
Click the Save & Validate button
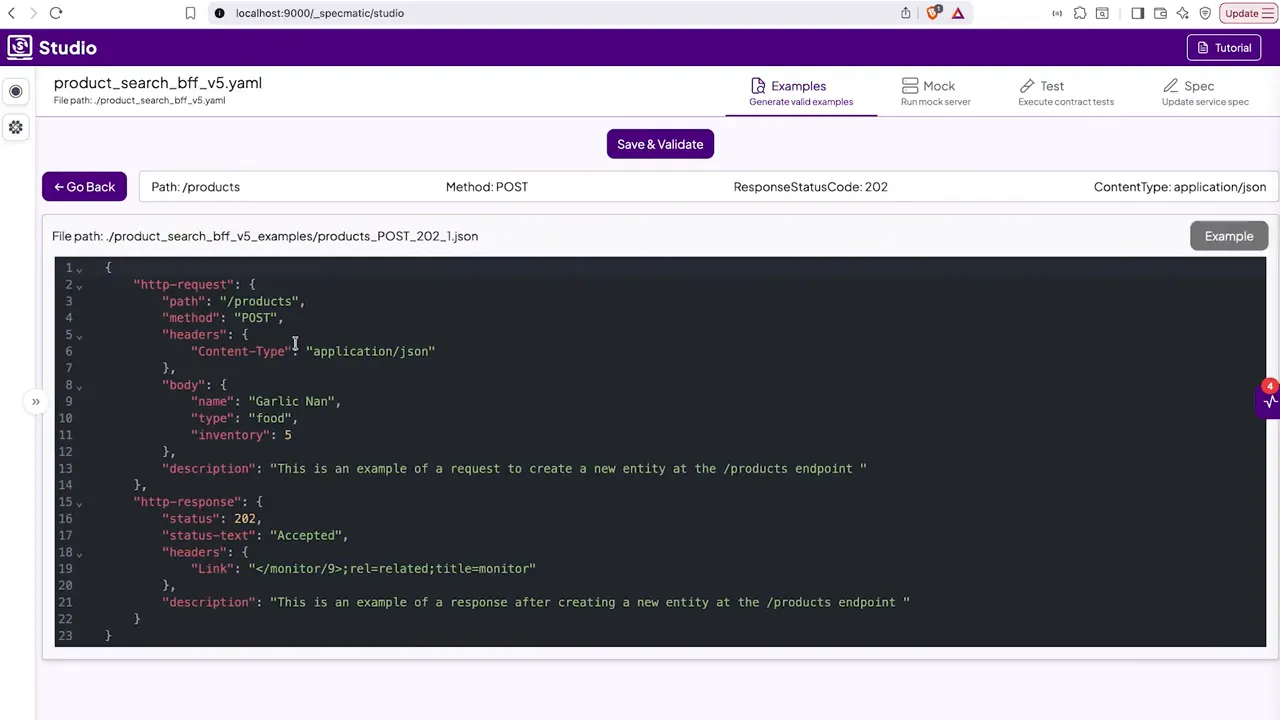pos(660,144)
